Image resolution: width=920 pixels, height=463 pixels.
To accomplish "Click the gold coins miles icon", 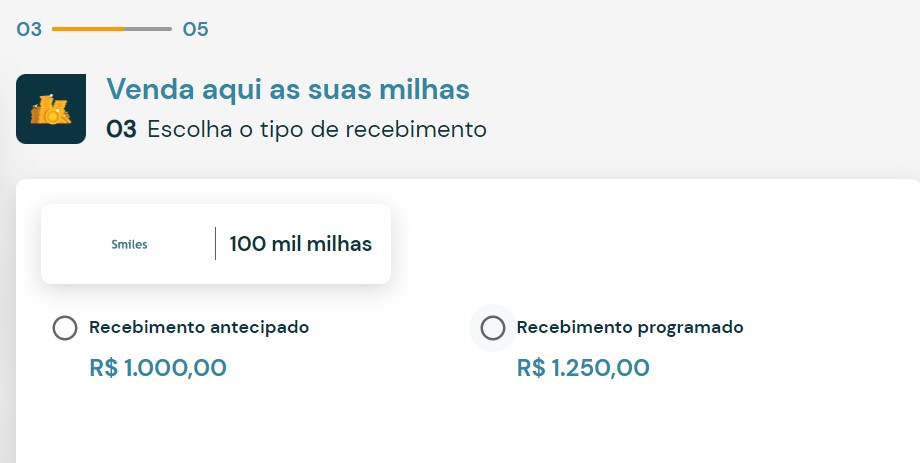I will point(50,109).
